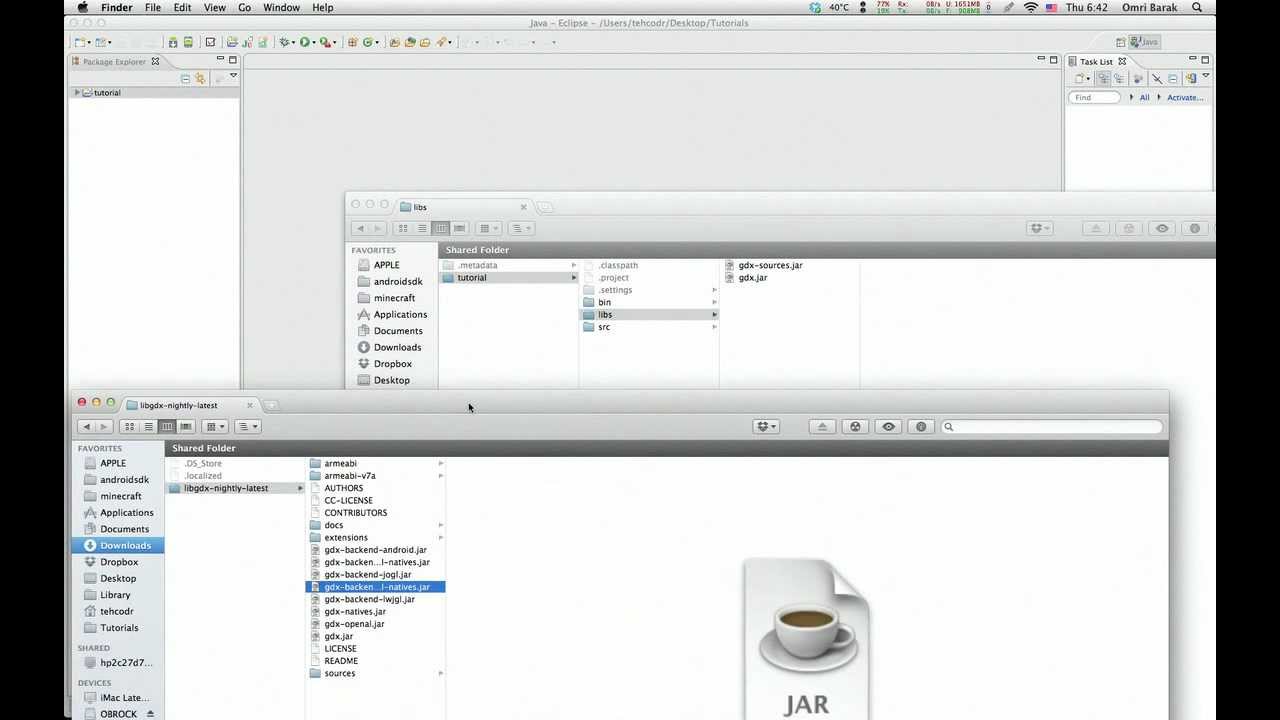1280x720 pixels.
Task: Click Eclipse Run button in toolbar
Action: (304, 42)
